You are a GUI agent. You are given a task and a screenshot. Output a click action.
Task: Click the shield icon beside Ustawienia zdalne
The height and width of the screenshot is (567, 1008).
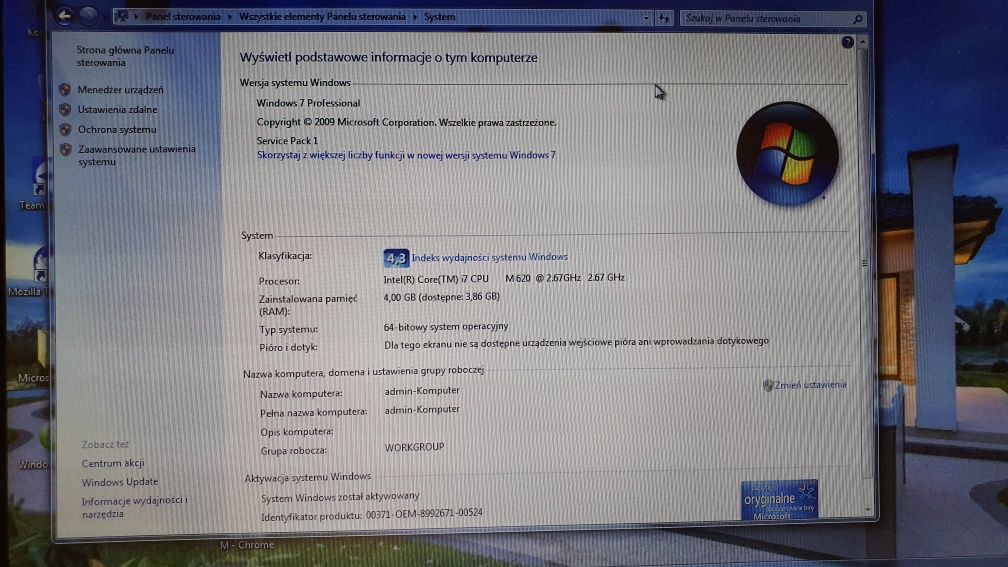(65, 109)
